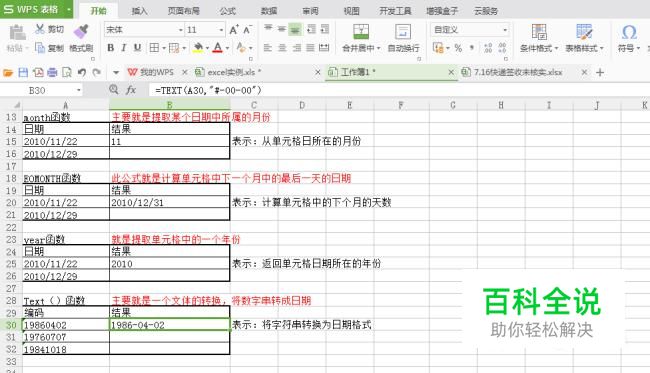Click the Print Preview icon
The width and height of the screenshot is (650, 373).
coord(67,73)
